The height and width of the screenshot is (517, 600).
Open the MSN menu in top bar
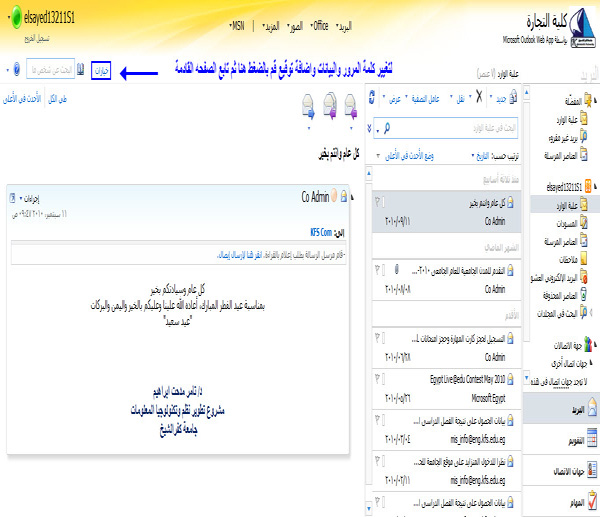236,22
